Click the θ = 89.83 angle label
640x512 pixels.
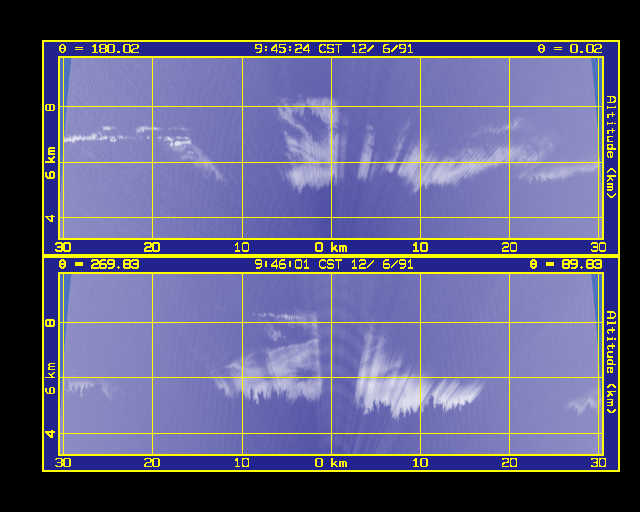[566, 265]
